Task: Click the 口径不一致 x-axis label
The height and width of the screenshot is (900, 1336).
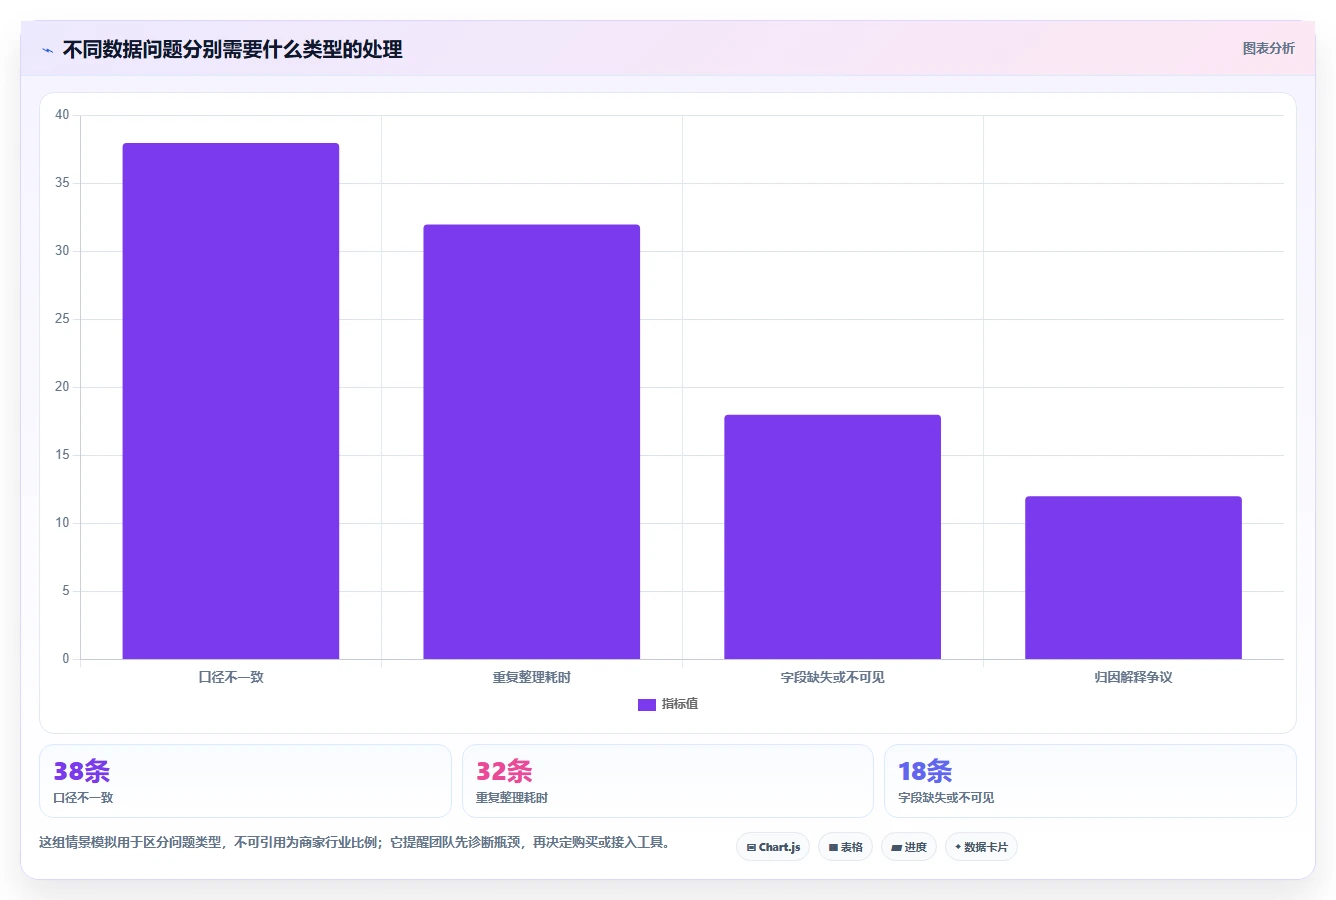Action: click(x=231, y=678)
